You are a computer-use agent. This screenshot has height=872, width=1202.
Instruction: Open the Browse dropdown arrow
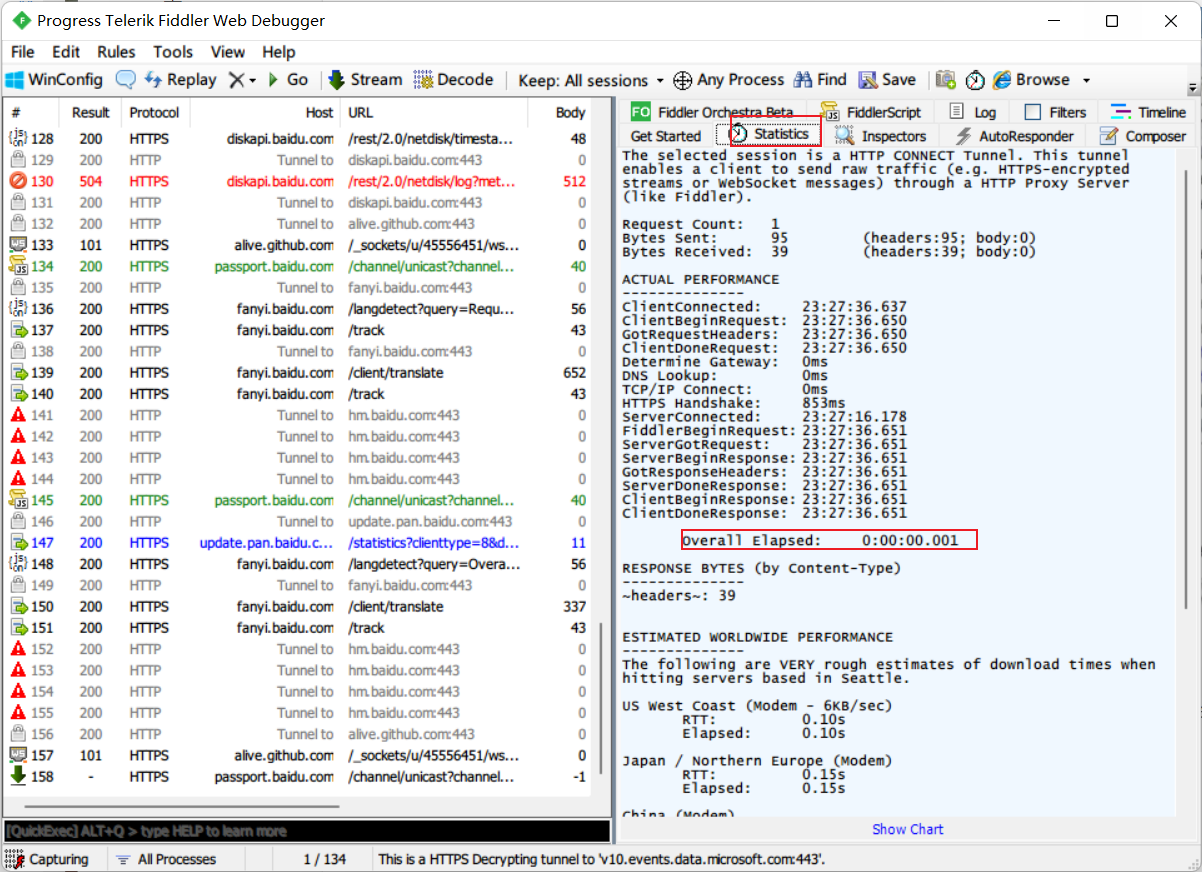(x=1086, y=81)
